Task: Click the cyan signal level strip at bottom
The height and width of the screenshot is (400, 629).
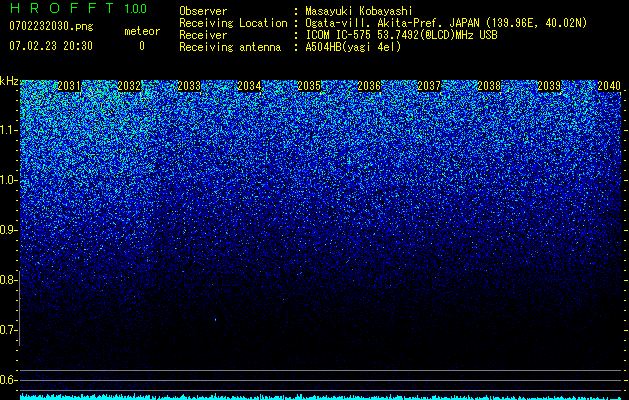Action: [x=321, y=397]
